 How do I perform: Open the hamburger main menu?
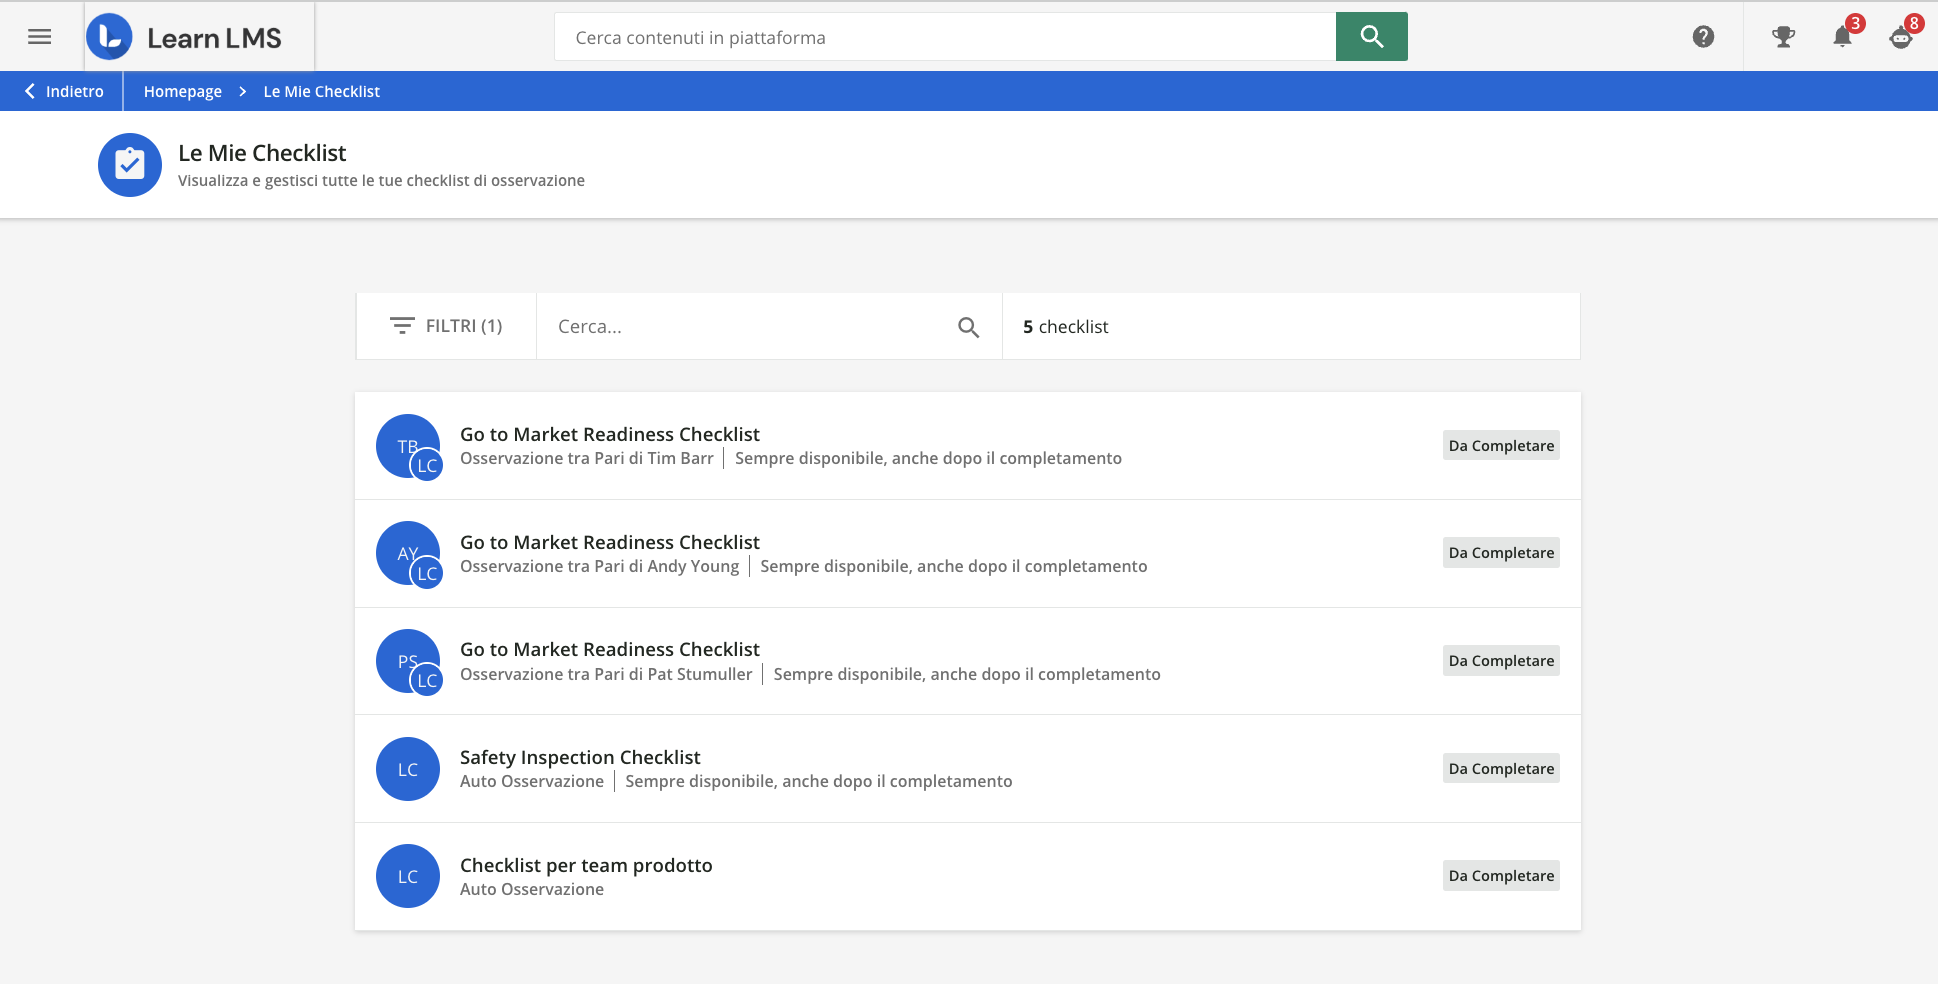point(40,37)
